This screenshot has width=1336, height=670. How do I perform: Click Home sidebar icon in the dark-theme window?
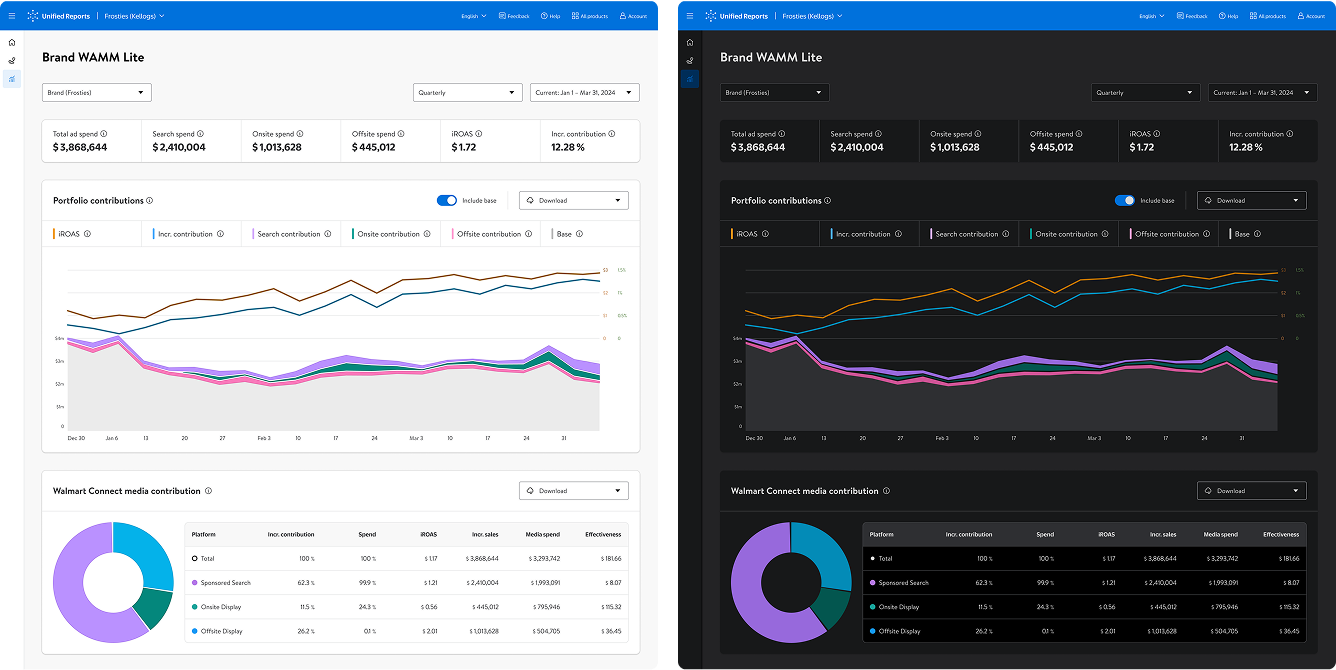pos(690,43)
